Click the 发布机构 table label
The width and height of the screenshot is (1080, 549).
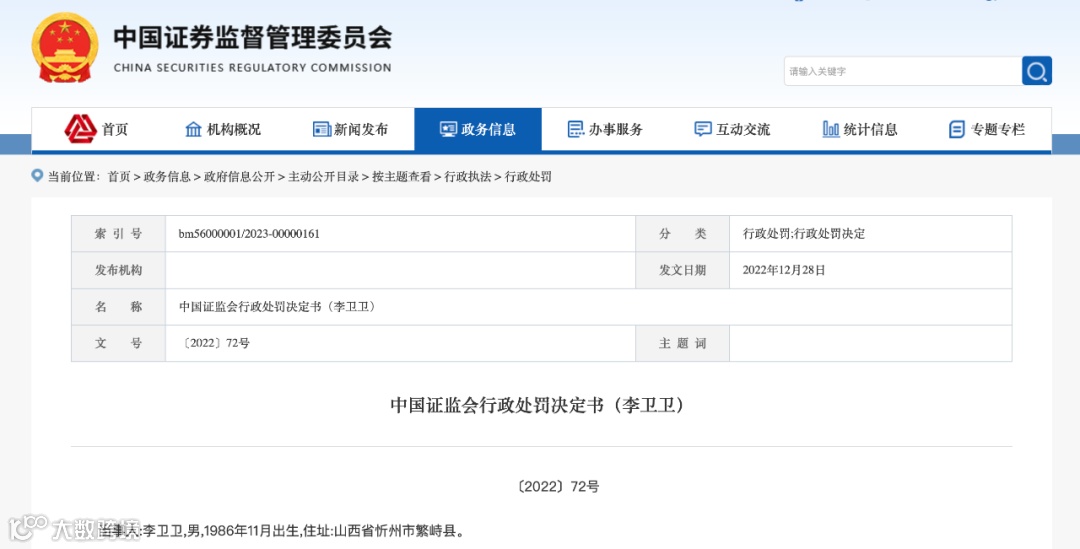pos(118,270)
